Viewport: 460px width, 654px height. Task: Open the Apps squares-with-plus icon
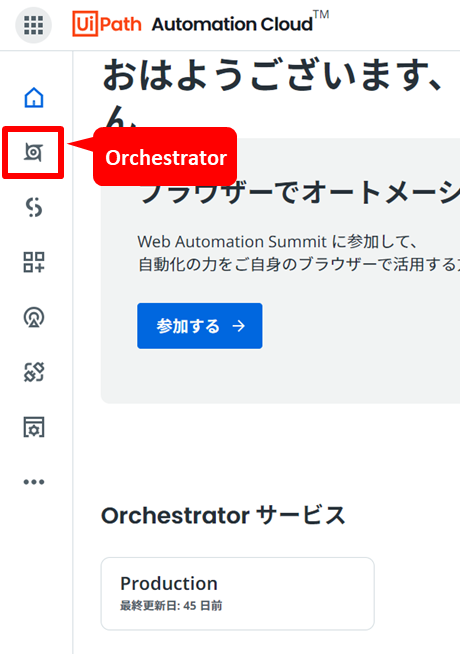(x=34, y=262)
